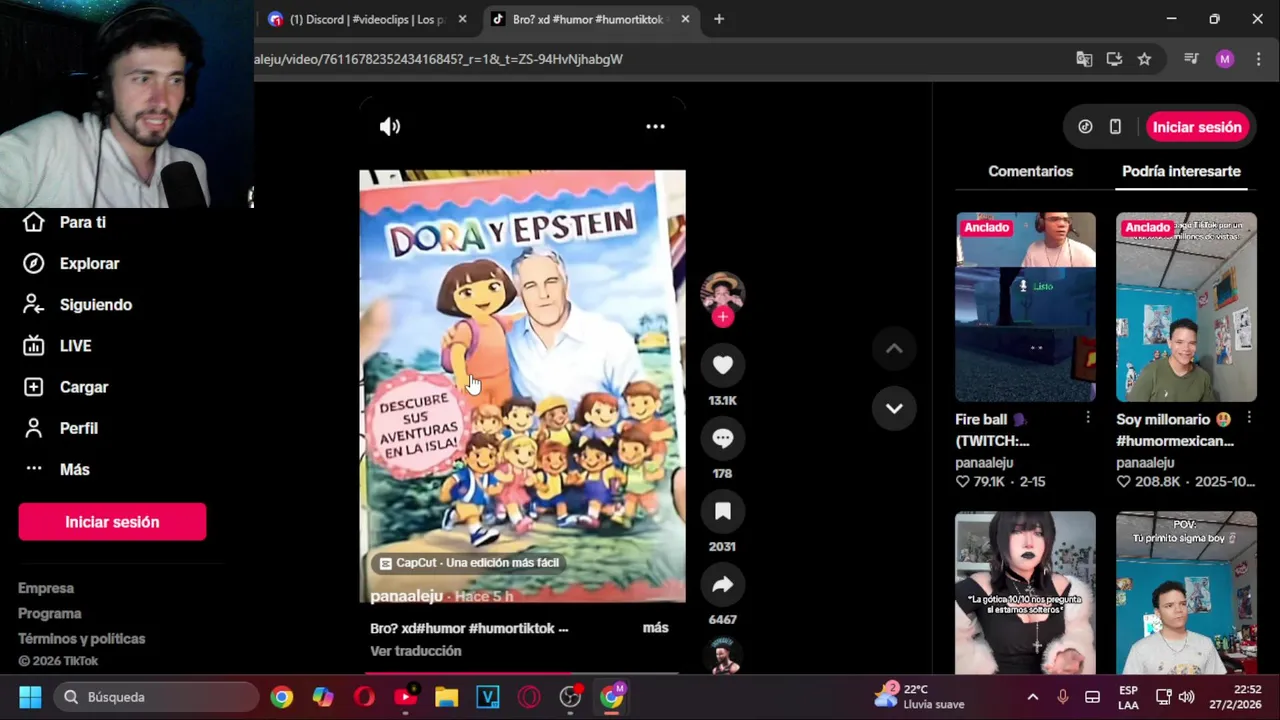1280x720 pixels.
Task: Close the Discord browser tab
Action: [x=462, y=19]
